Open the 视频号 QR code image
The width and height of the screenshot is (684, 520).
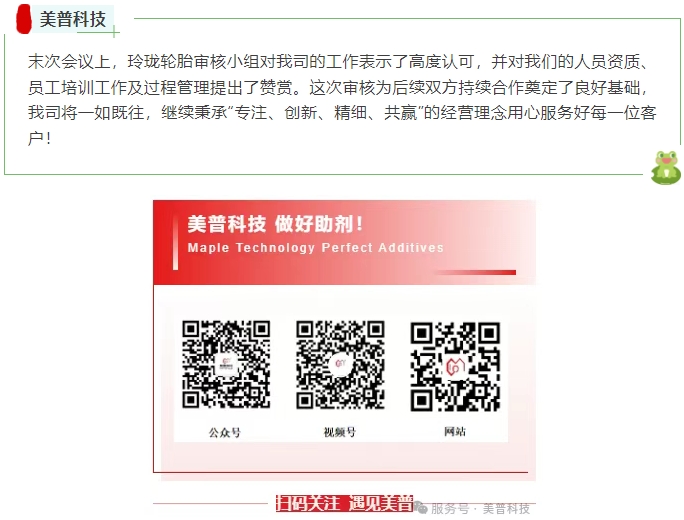pyautogui.click(x=340, y=365)
